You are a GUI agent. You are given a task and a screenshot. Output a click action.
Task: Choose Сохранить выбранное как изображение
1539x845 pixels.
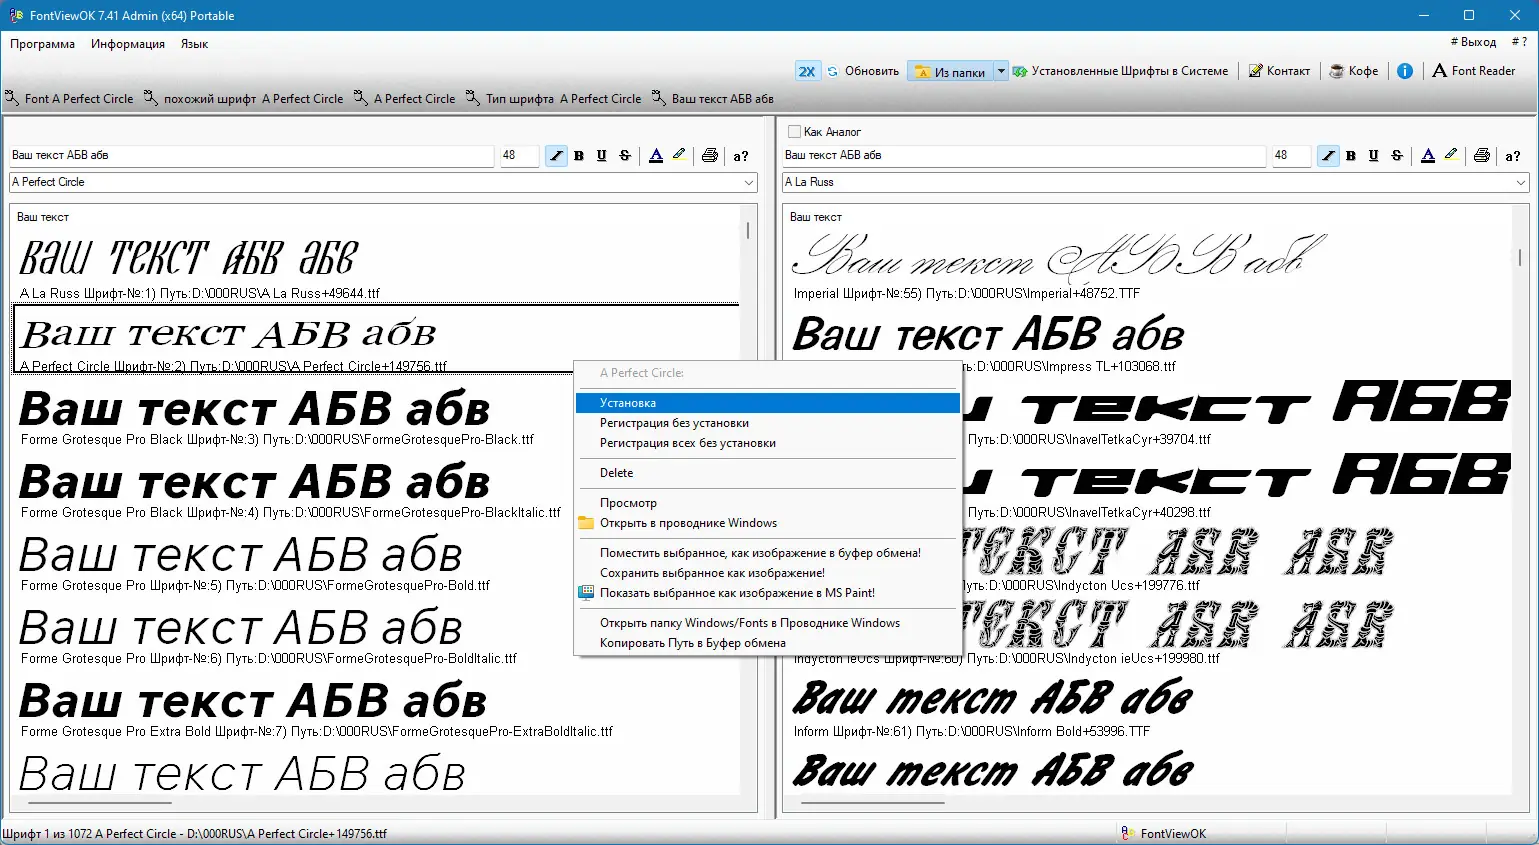(x=767, y=573)
